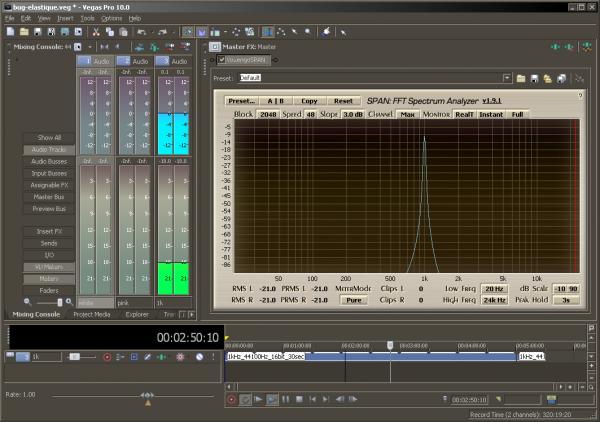Click the Mixing Console zoom slider handle
The image size is (600, 422).
point(60,302)
